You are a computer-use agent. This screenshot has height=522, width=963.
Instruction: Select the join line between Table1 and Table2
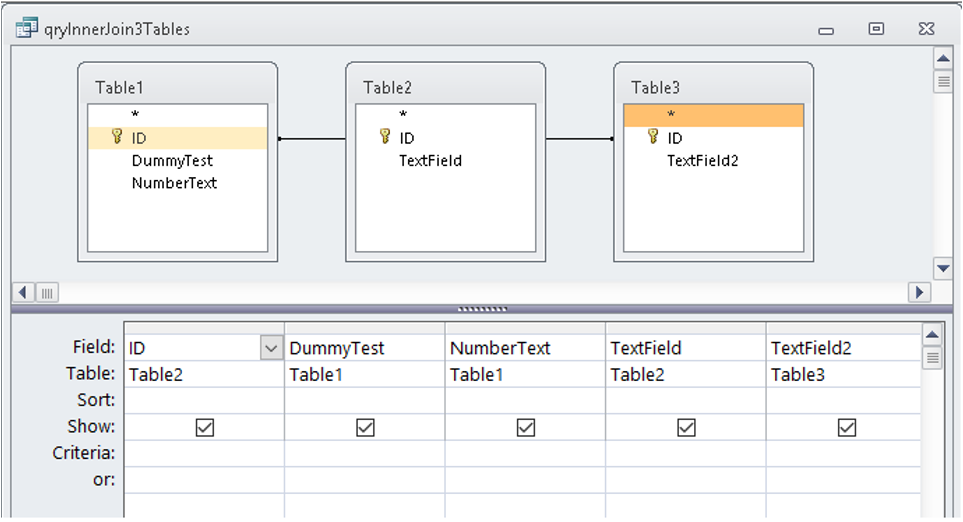(x=312, y=139)
